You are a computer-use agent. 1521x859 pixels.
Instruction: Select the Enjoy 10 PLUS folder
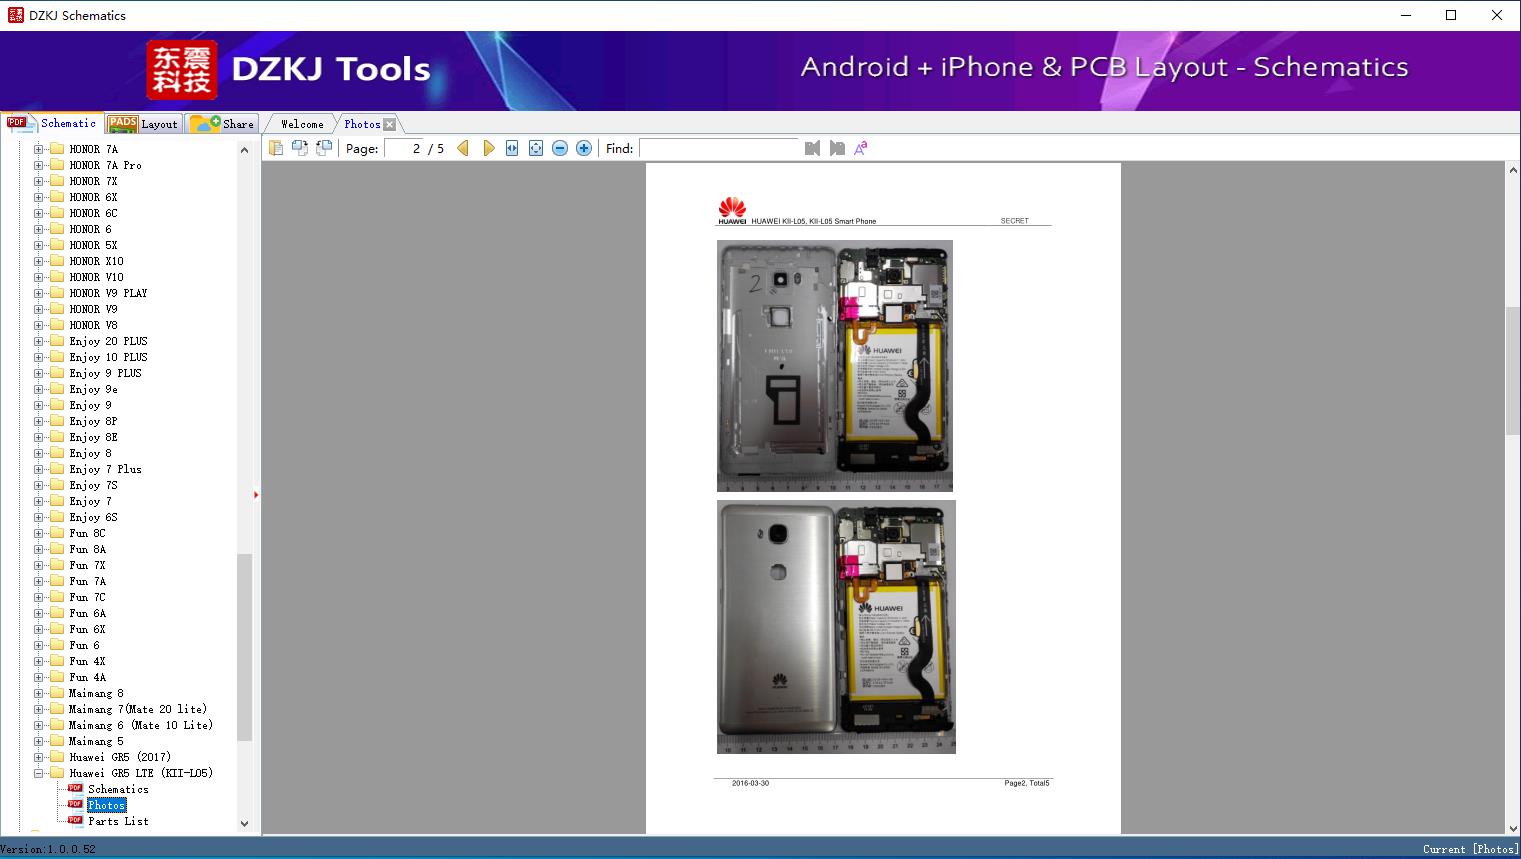pos(108,357)
